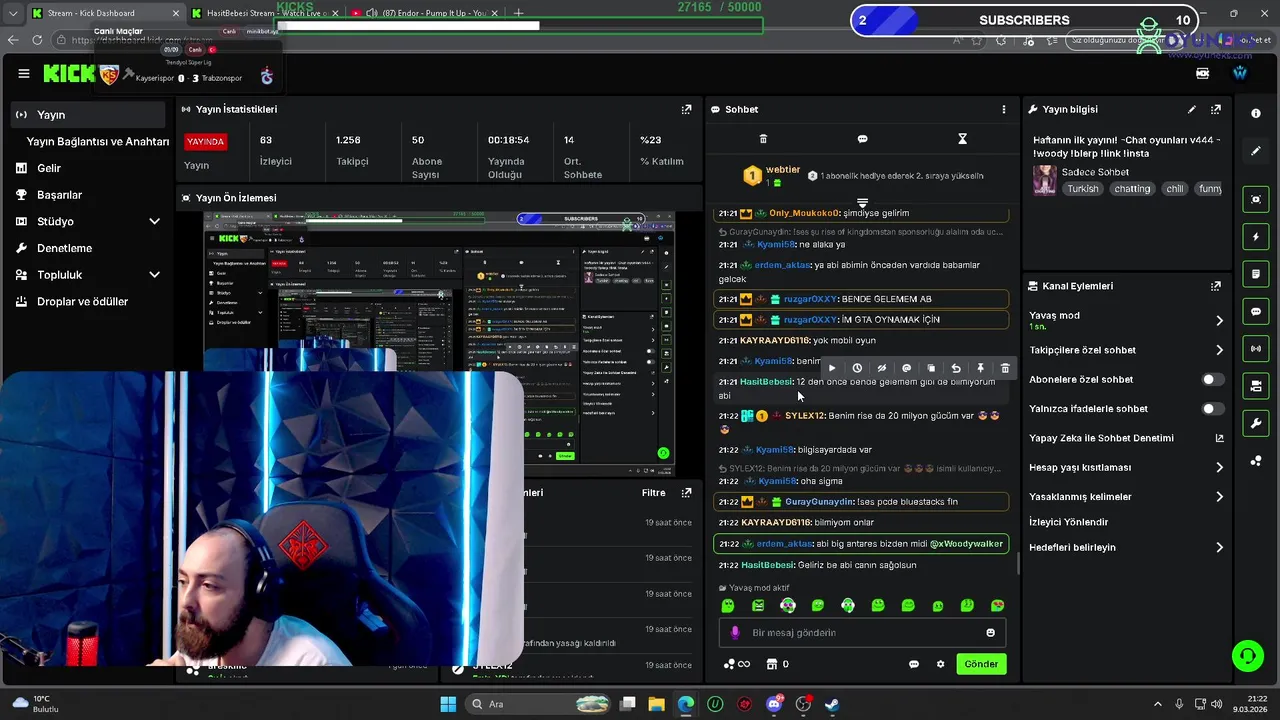Pop out the Kanal Eylemleri panel
Screen dimensions: 1280x720
1216,286
